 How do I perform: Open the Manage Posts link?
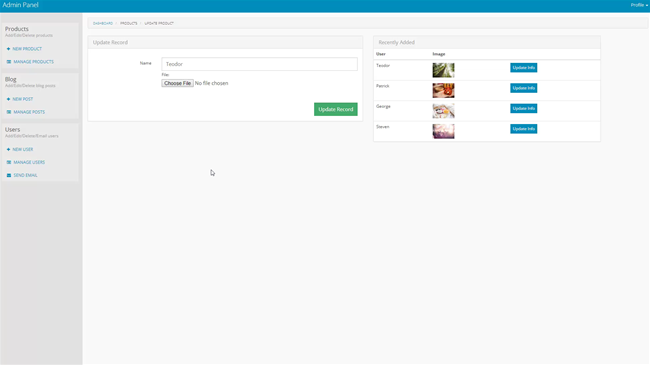click(29, 112)
